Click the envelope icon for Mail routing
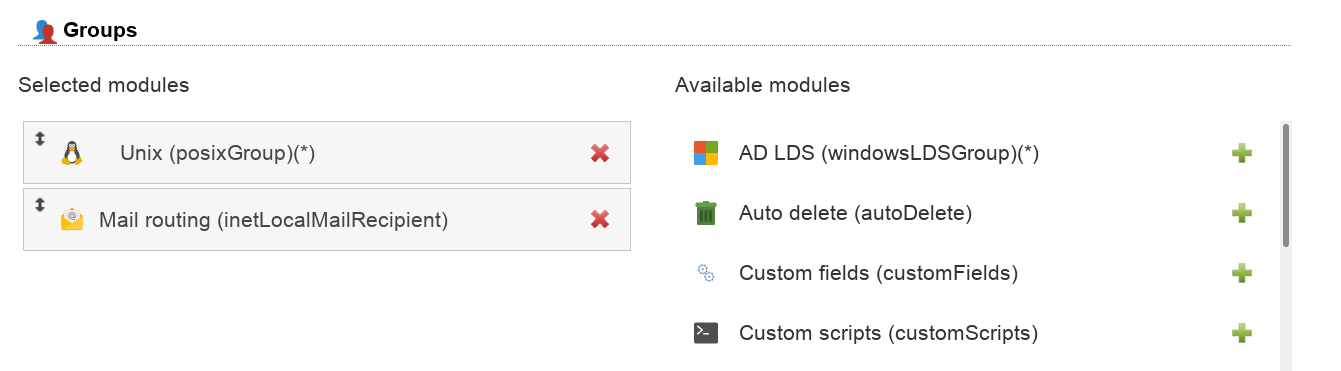 pyautogui.click(x=71, y=219)
